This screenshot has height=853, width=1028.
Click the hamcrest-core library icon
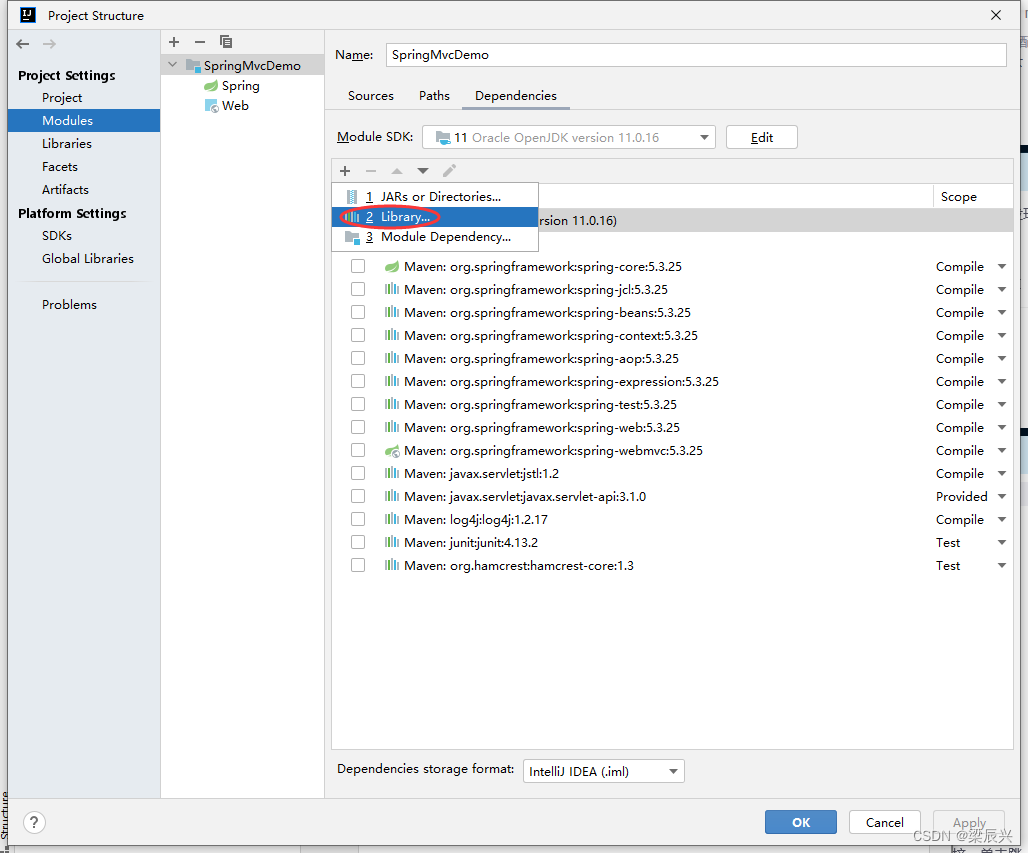point(392,566)
